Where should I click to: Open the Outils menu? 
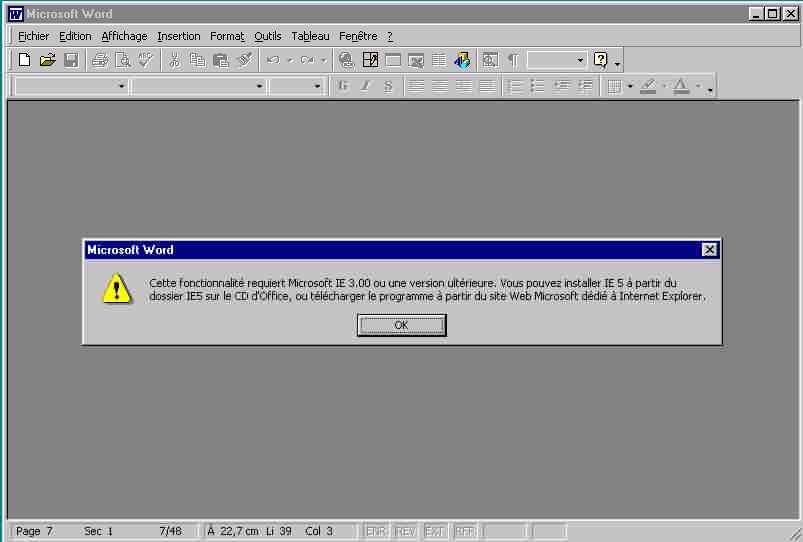[268, 36]
